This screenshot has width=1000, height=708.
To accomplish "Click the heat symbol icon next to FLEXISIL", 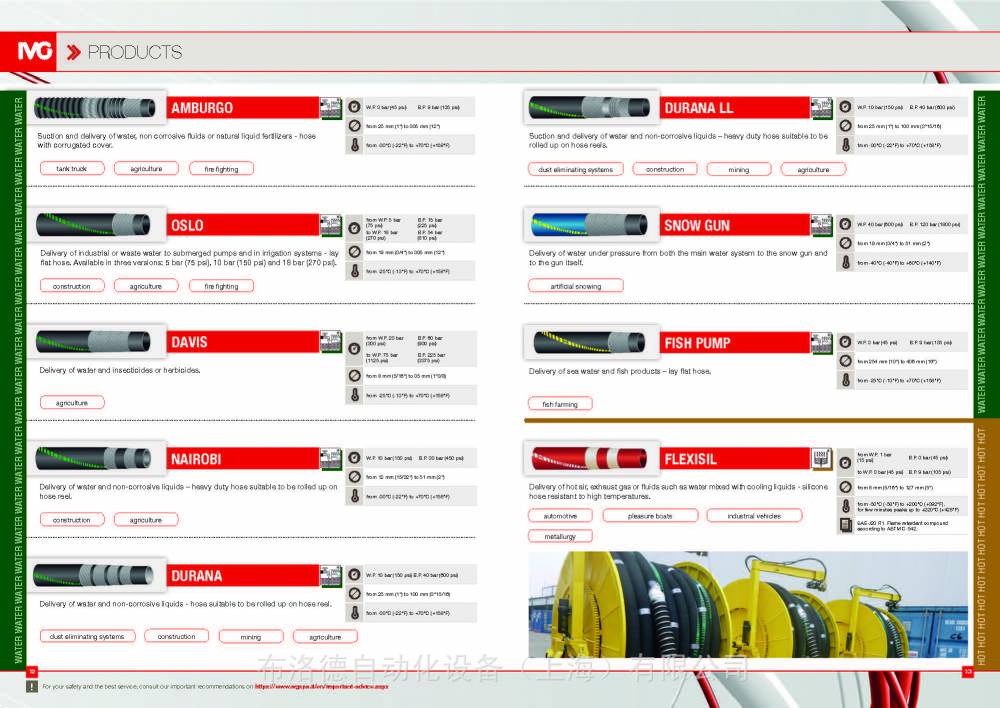I will pyautogui.click(x=820, y=457).
